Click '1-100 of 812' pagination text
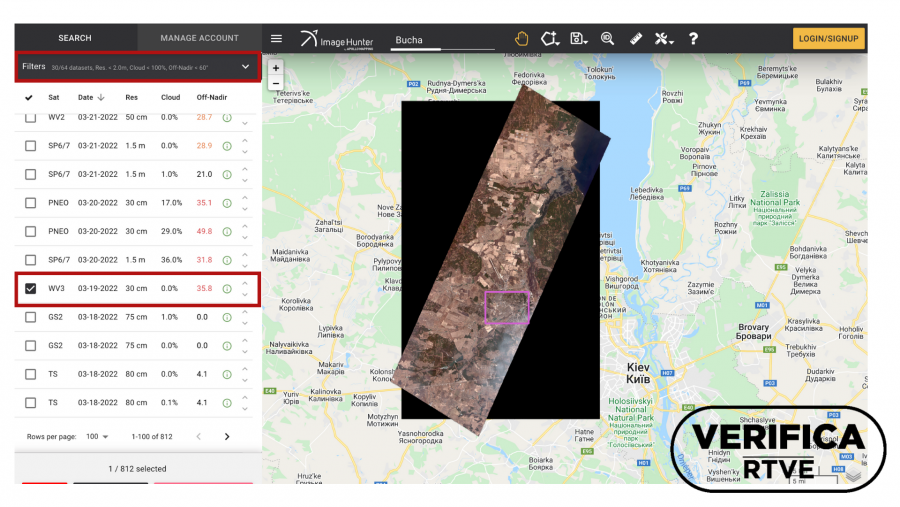The image size is (900, 507). (x=152, y=437)
